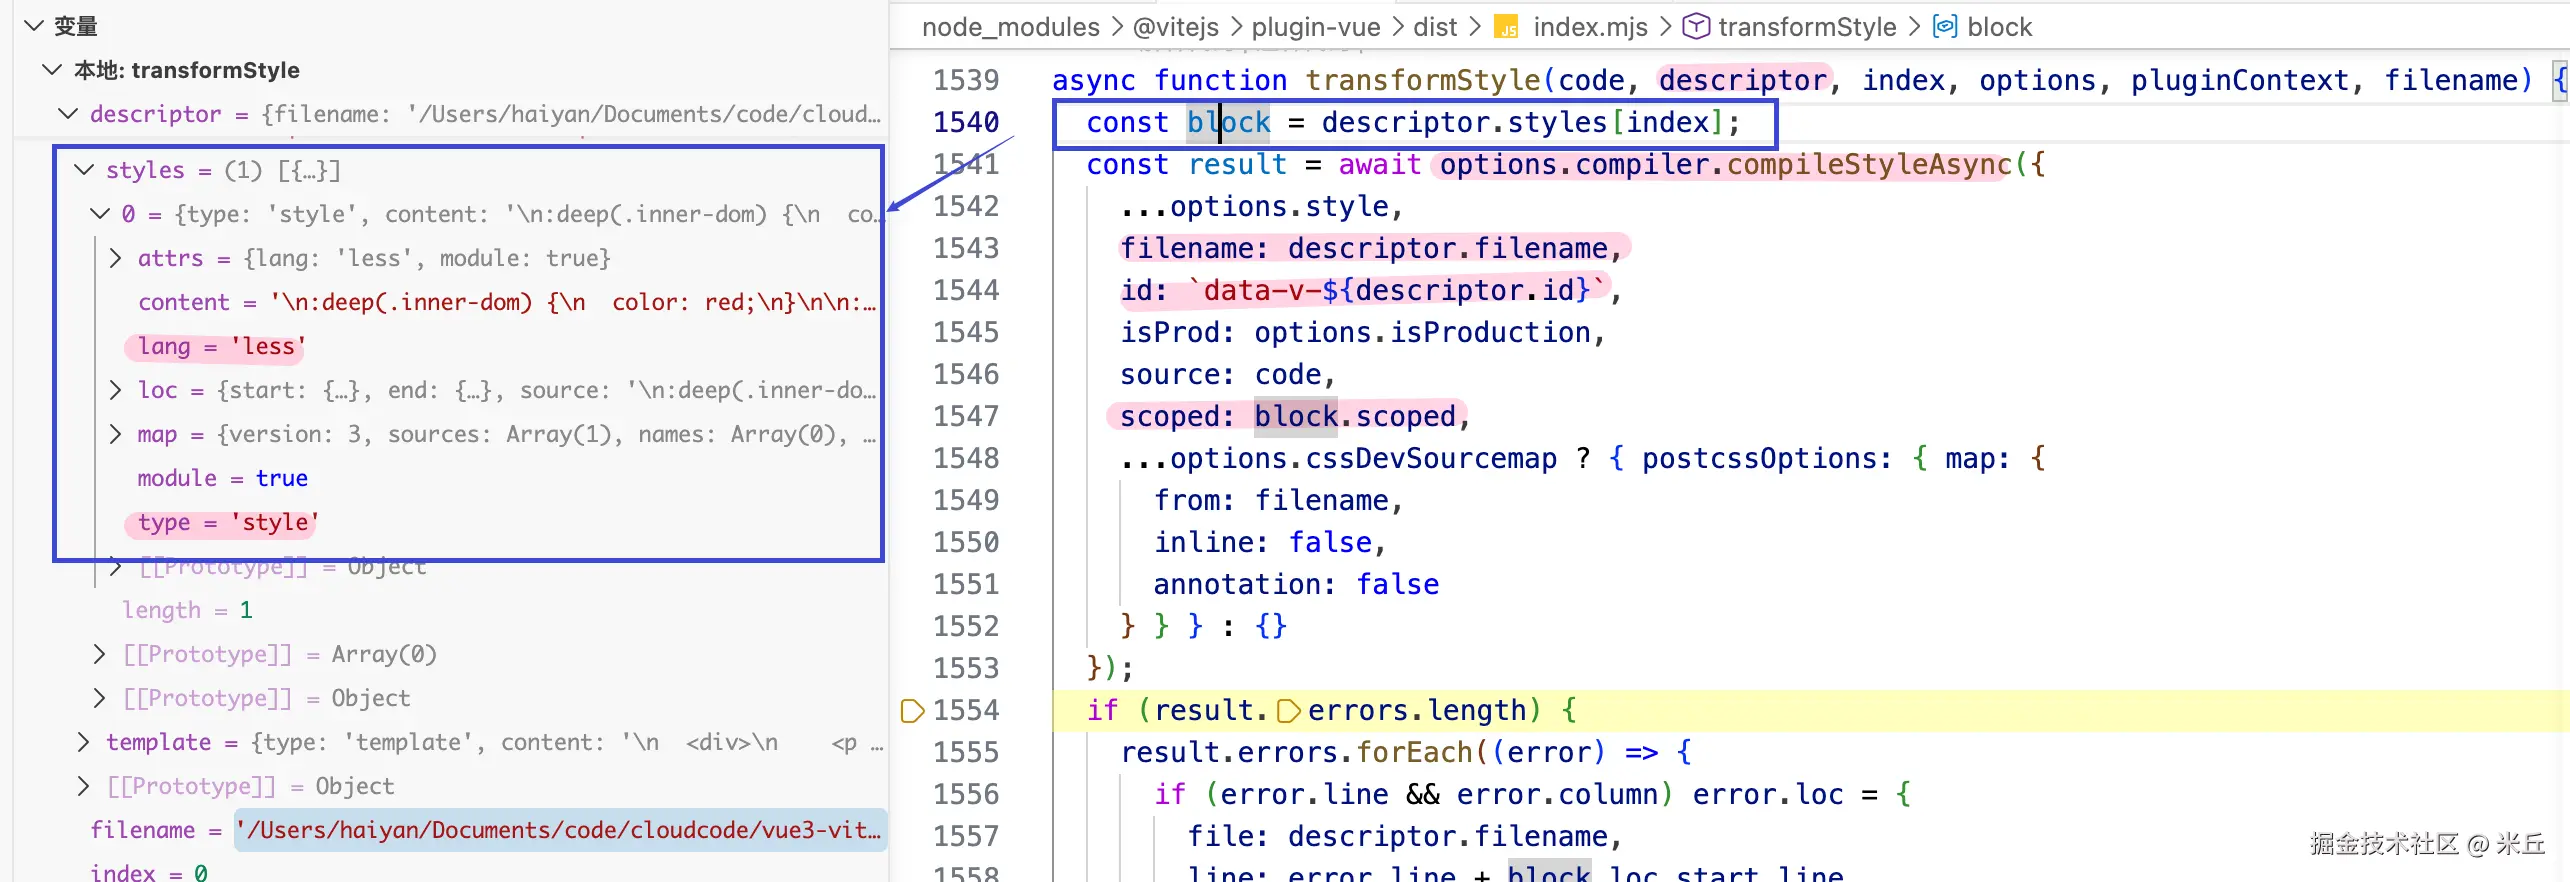Click 'descriptor.filename' in line 1543
2570x882 pixels.
point(1448,248)
